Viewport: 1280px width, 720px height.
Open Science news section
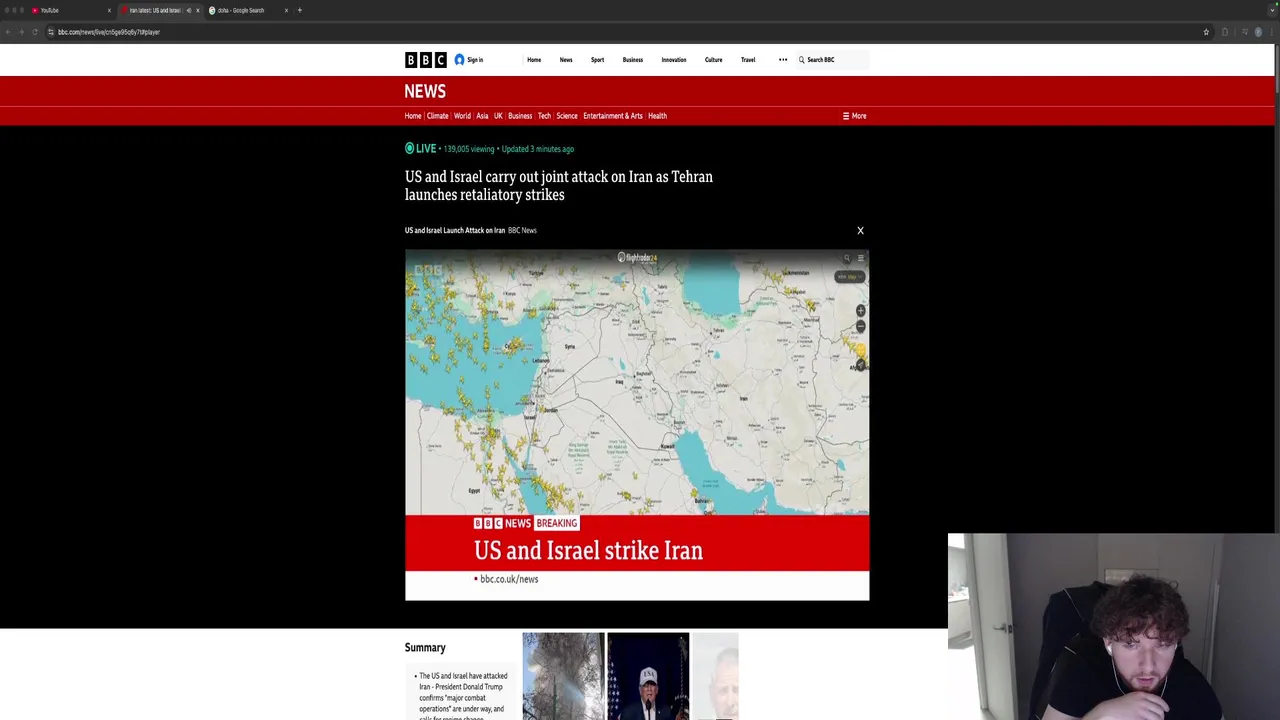(x=567, y=116)
